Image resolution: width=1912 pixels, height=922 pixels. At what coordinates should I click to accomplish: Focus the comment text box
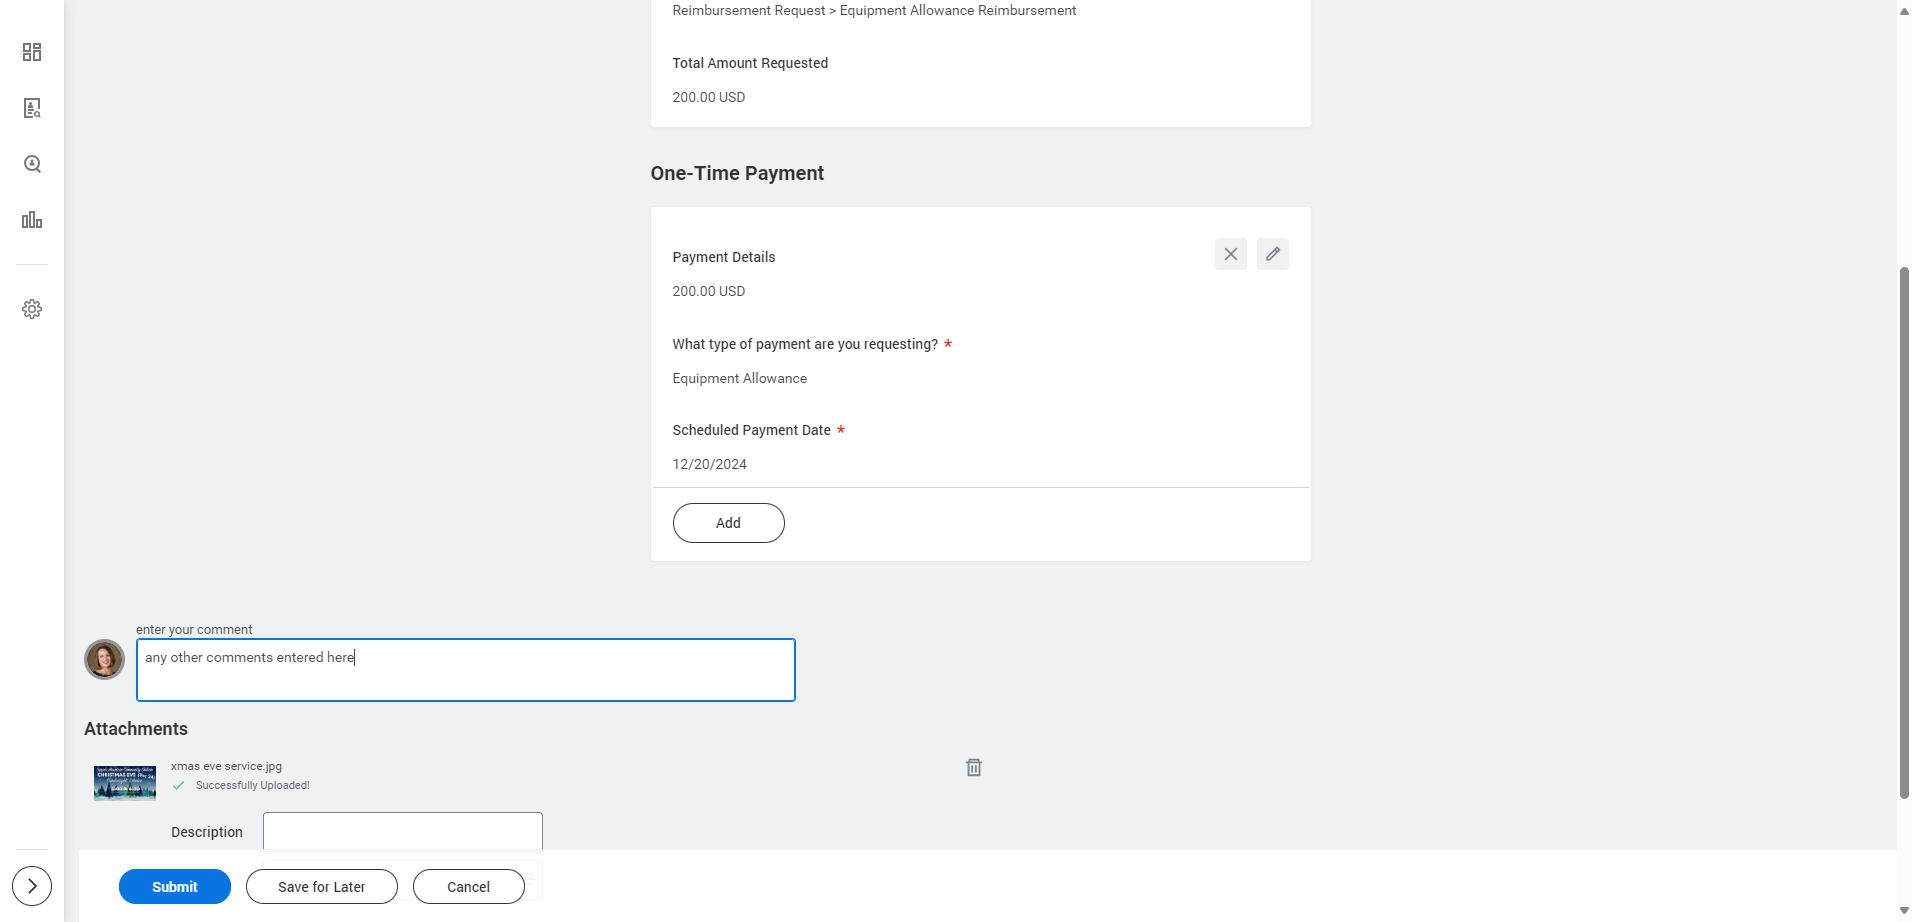click(x=466, y=670)
